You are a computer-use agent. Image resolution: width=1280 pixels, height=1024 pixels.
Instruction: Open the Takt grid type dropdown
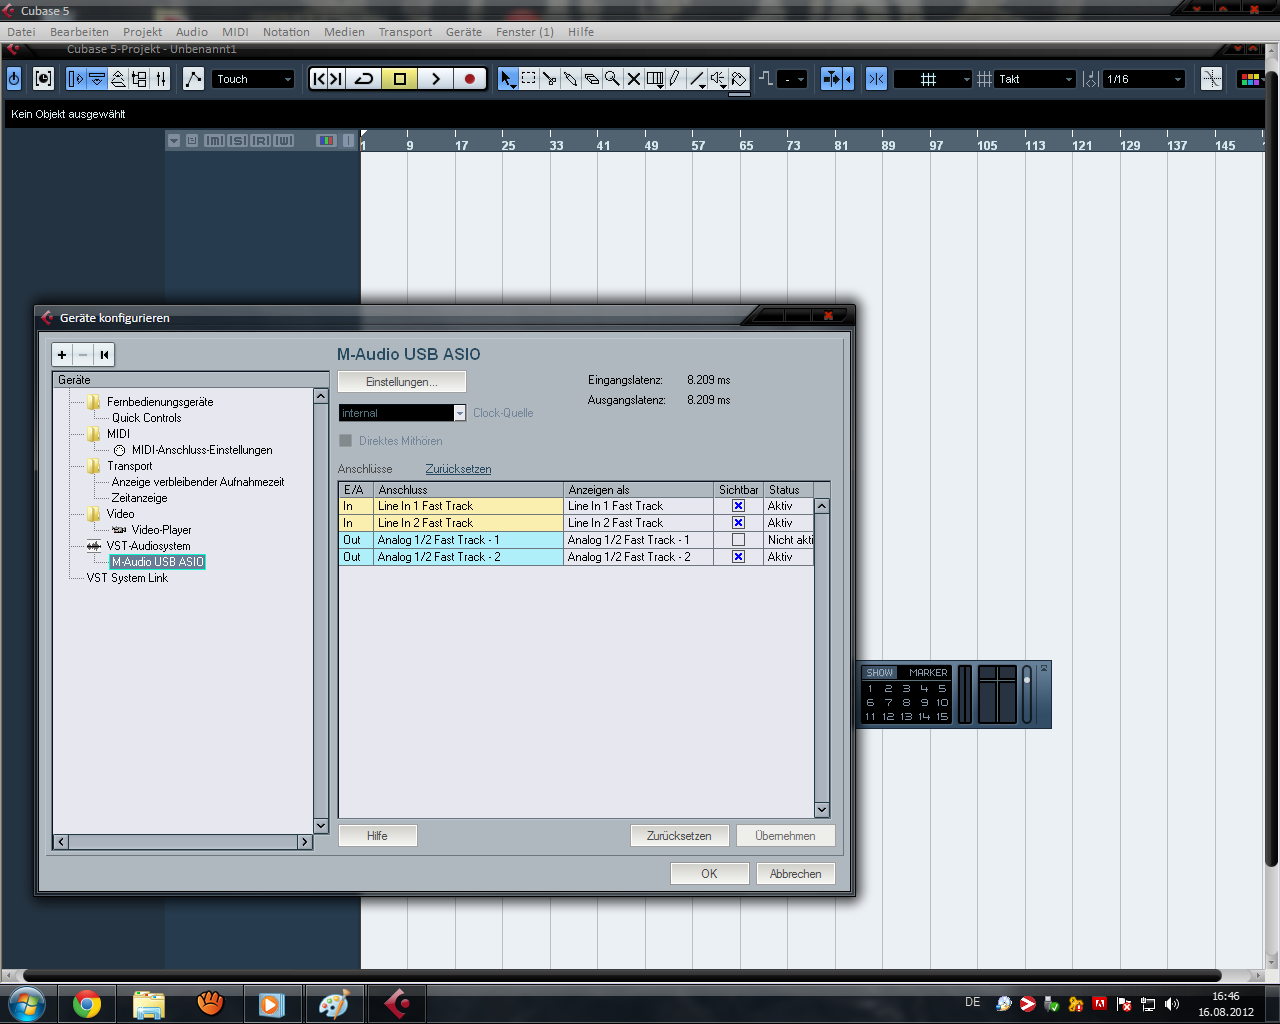(x=1035, y=79)
